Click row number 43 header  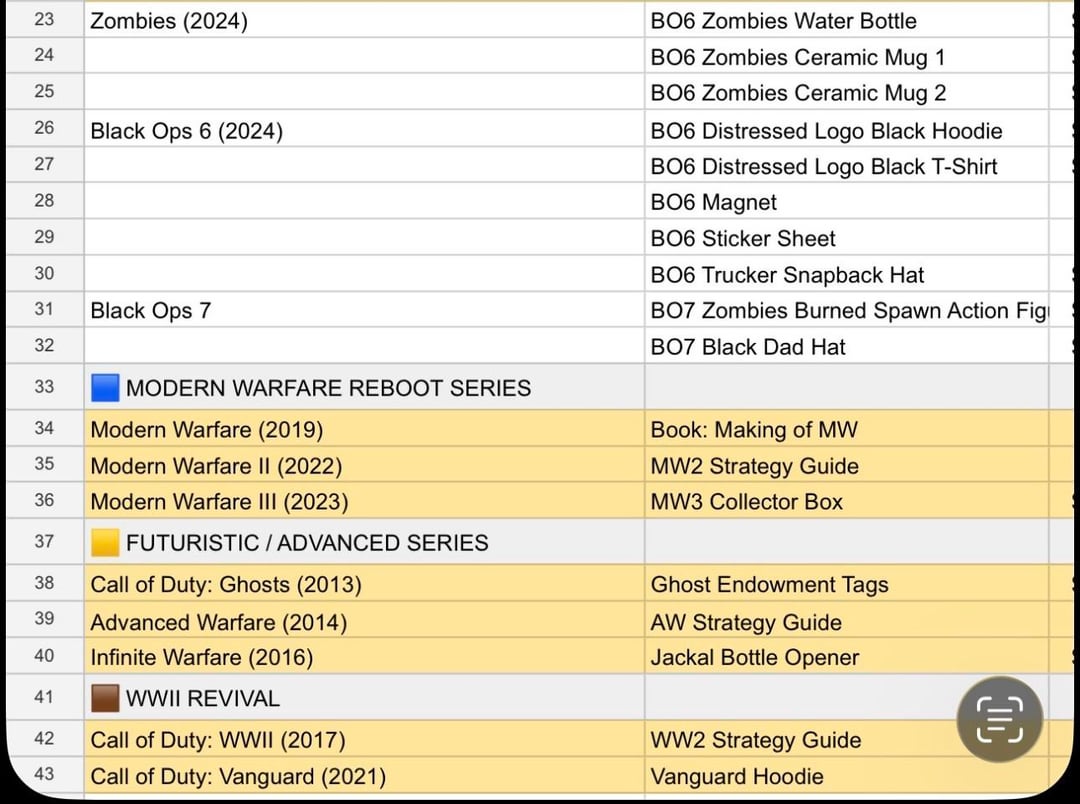[x=45, y=774]
